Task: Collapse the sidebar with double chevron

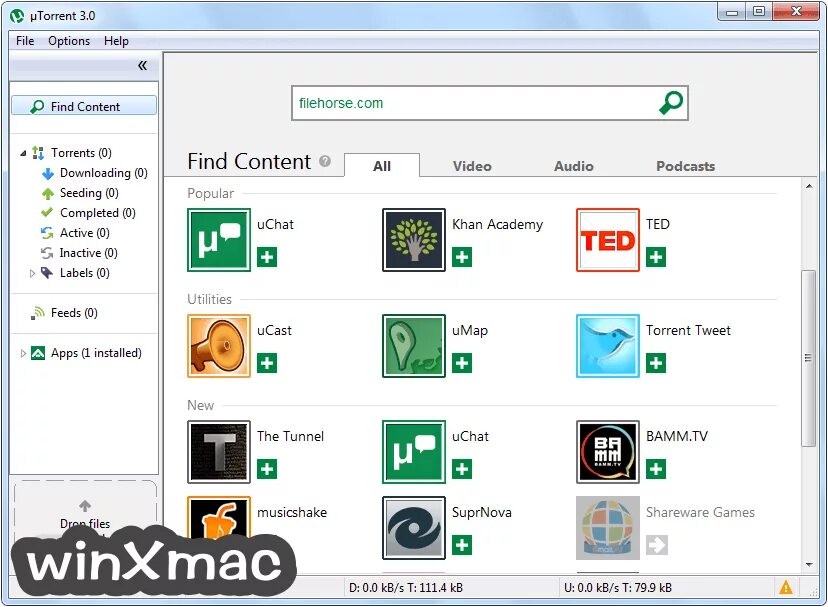Action: click(x=142, y=66)
